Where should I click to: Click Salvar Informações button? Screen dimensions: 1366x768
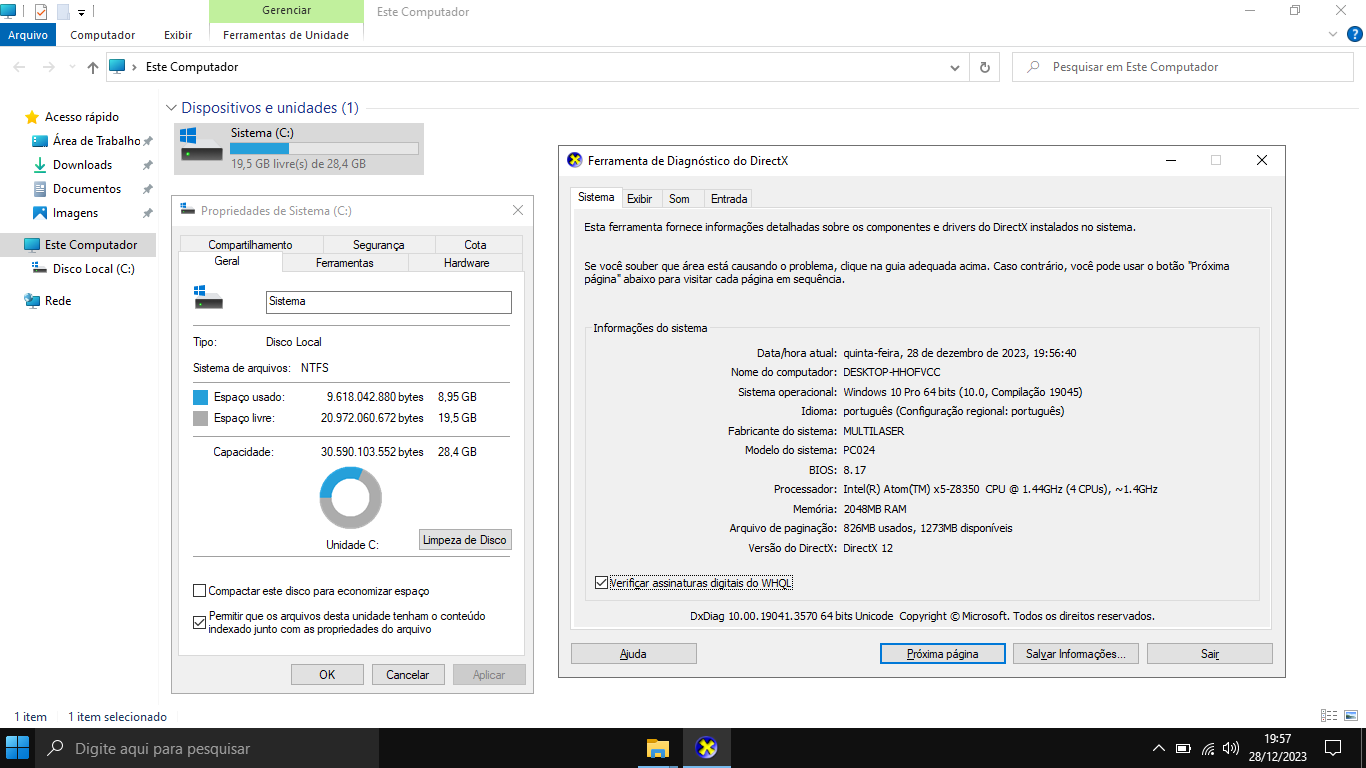click(1076, 654)
